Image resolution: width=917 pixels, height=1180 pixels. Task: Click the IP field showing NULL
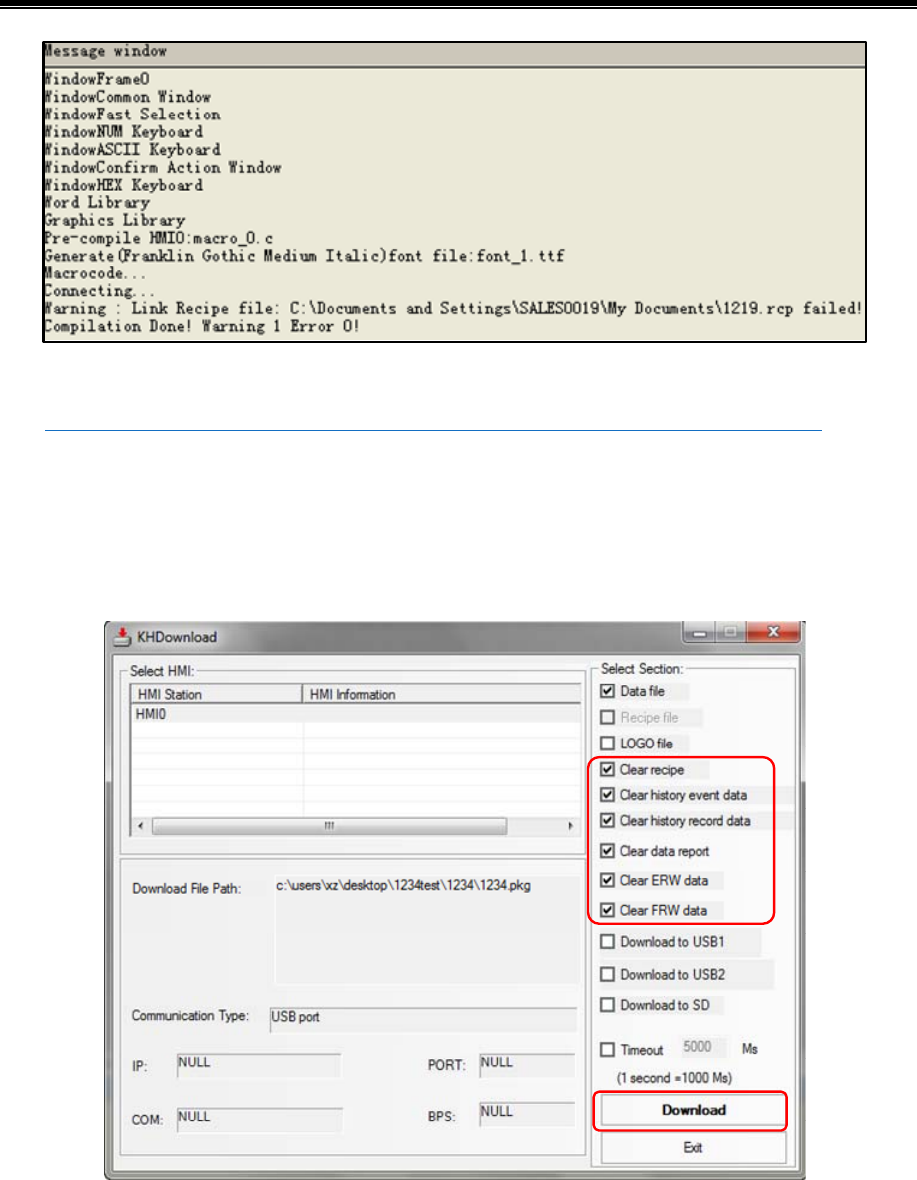click(259, 1065)
